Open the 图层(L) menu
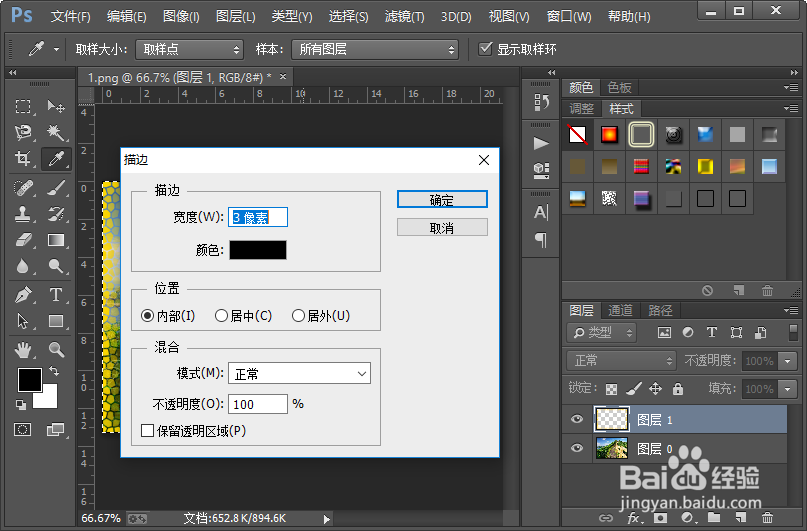The height and width of the screenshot is (531, 807). pos(235,16)
